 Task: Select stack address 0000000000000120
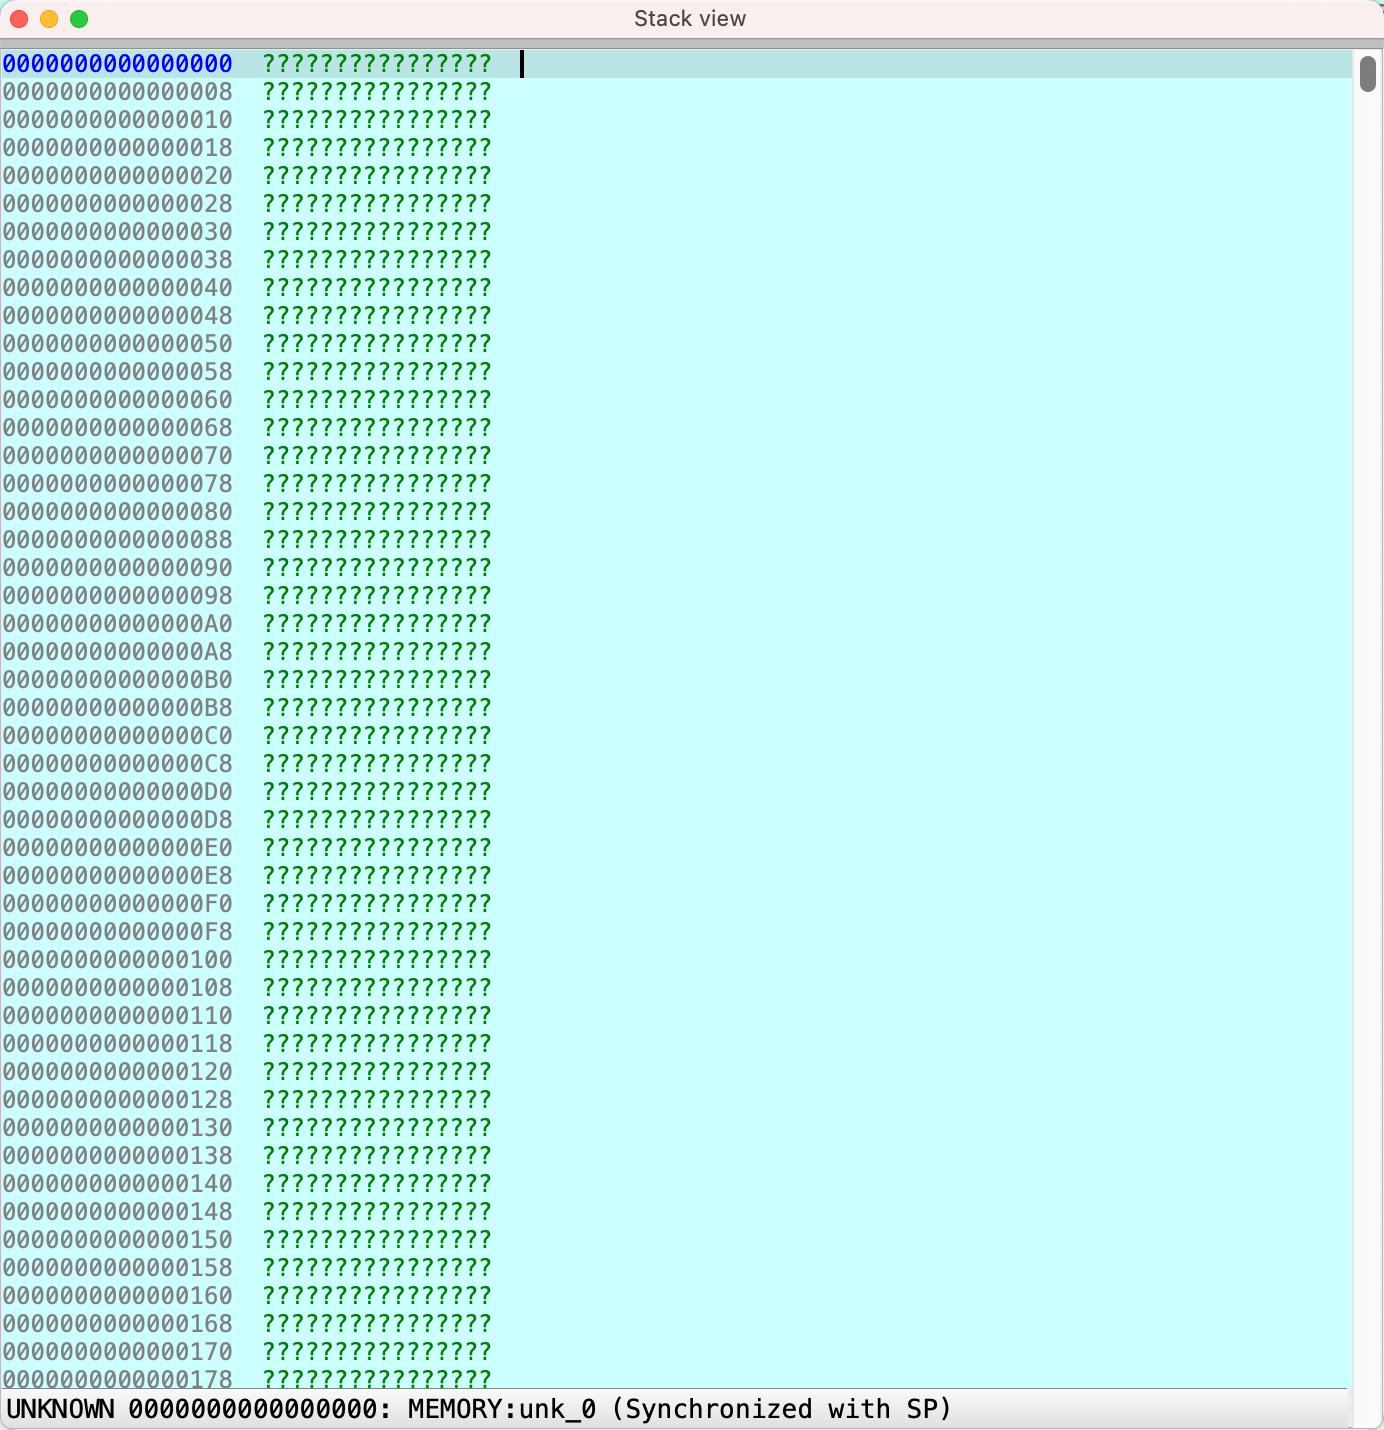coord(118,1072)
